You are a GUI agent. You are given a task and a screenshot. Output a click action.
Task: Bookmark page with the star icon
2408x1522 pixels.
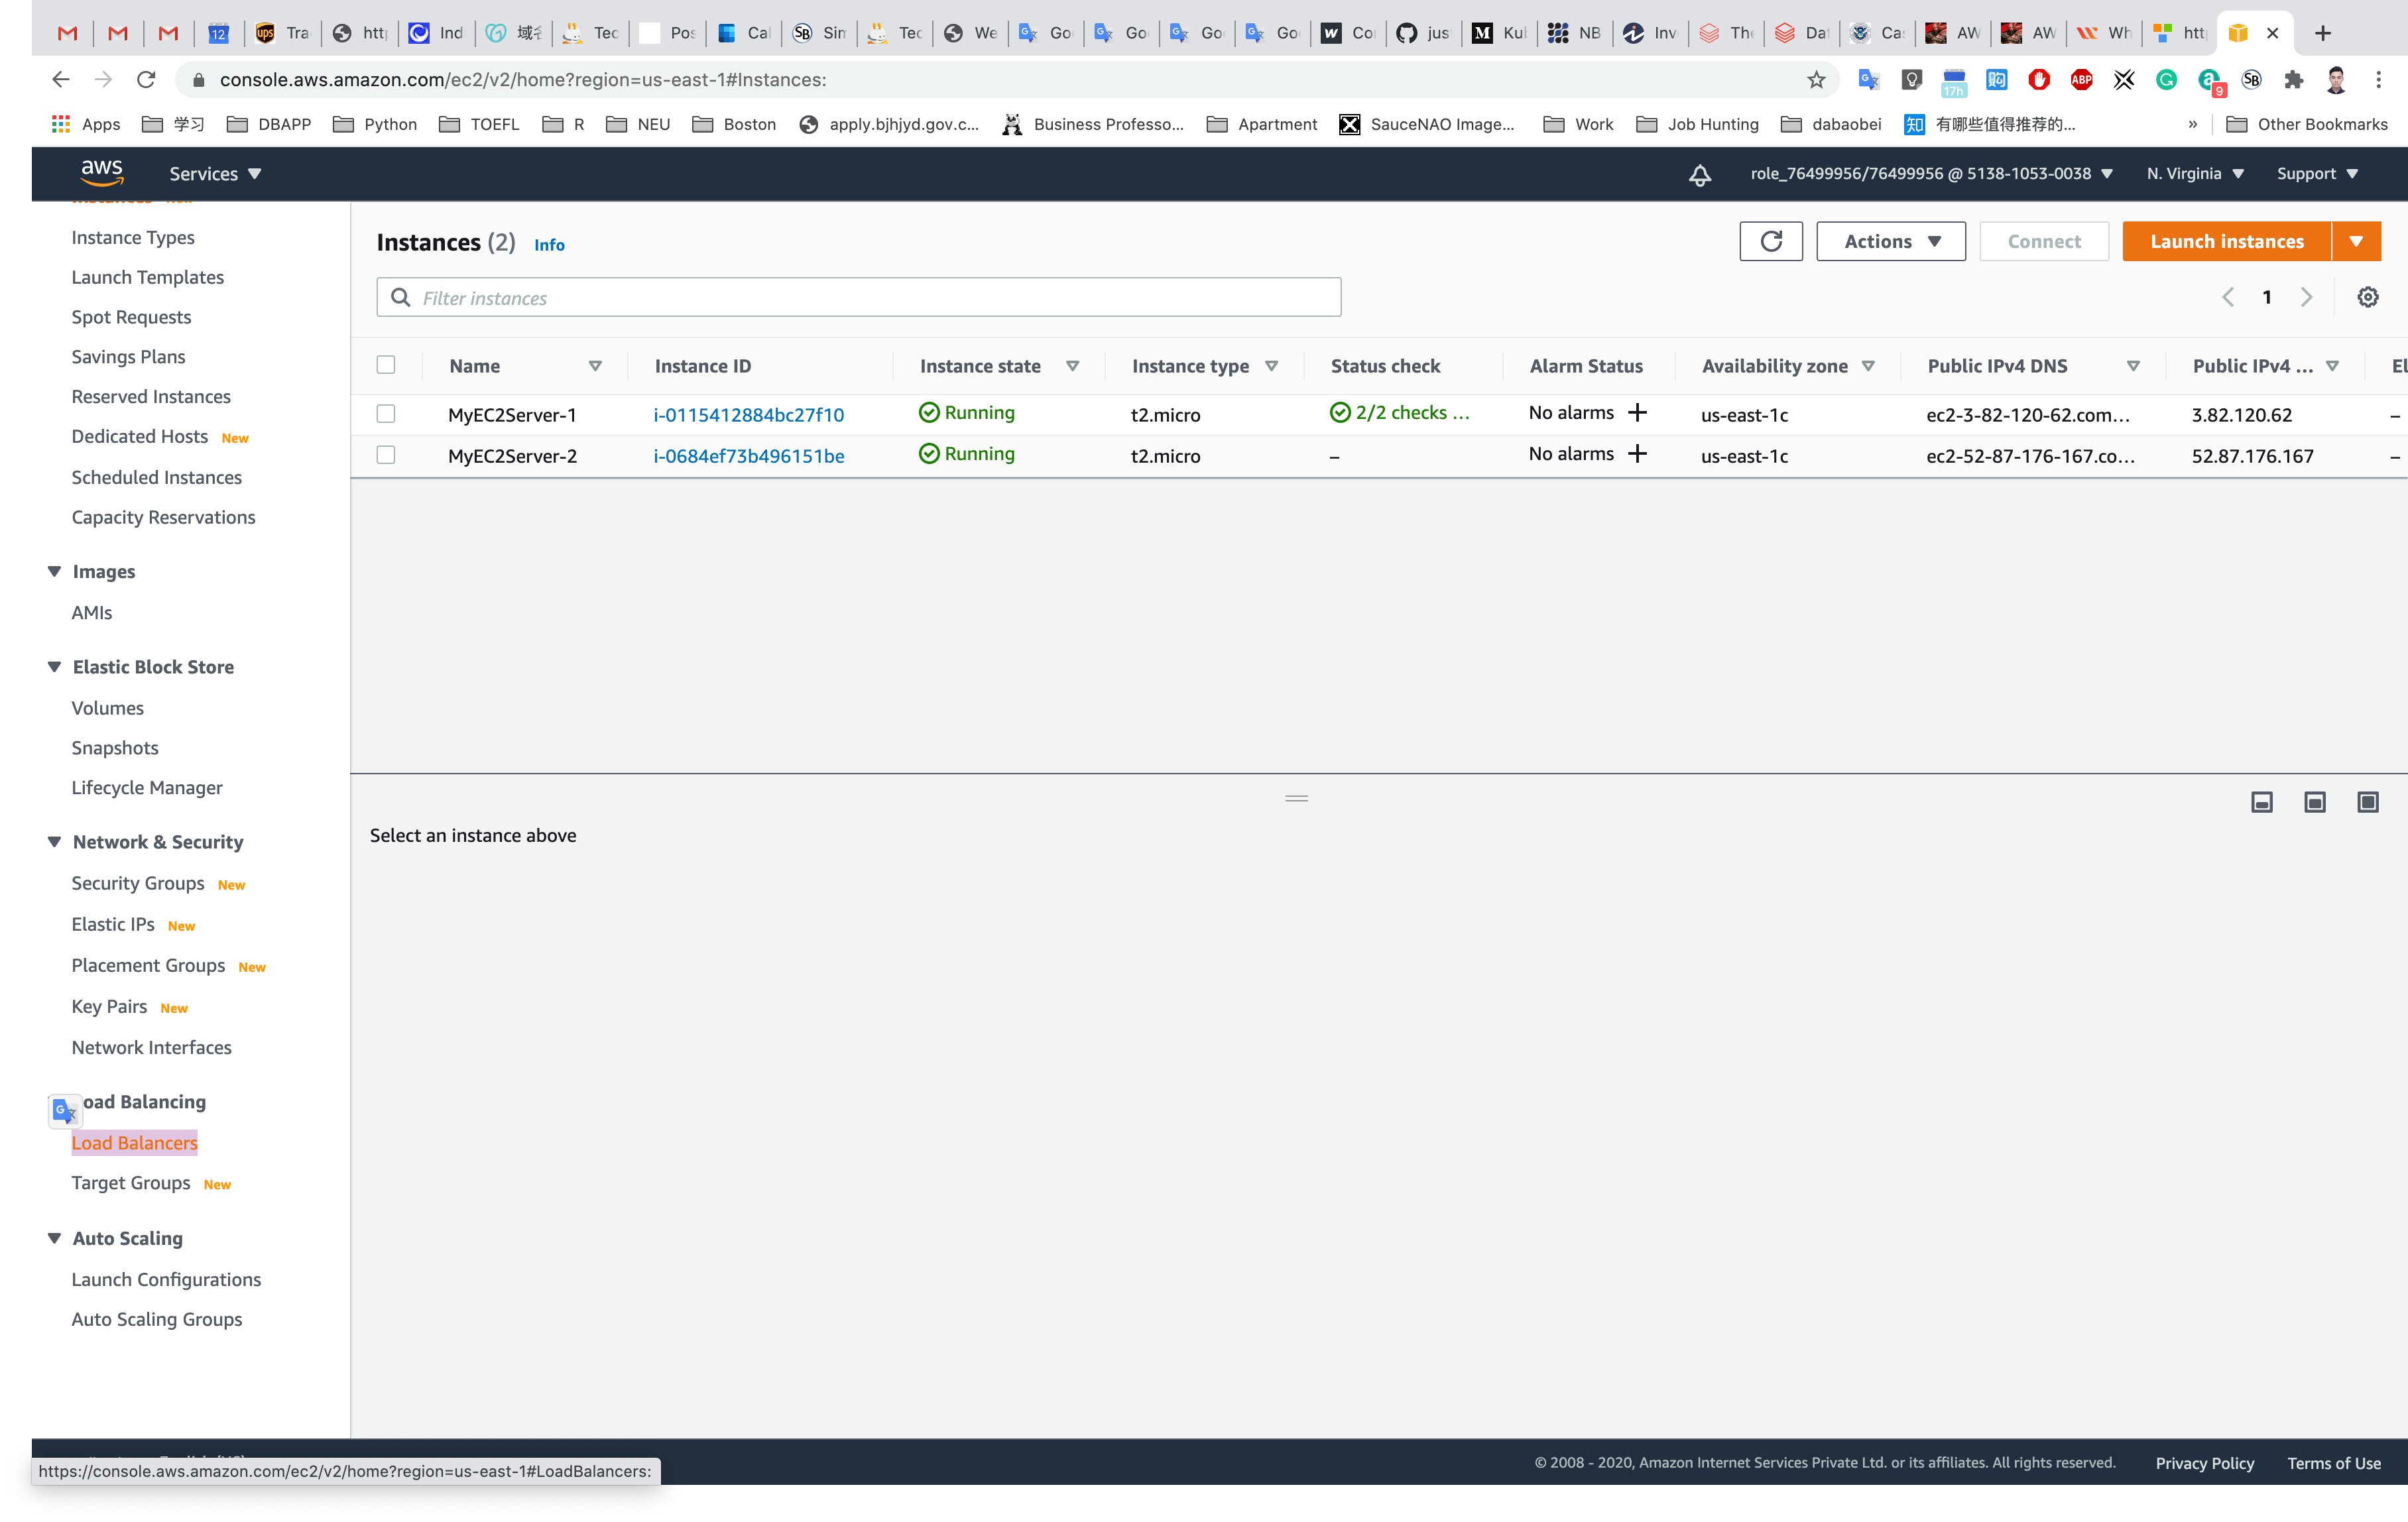tap(1816, 80)
